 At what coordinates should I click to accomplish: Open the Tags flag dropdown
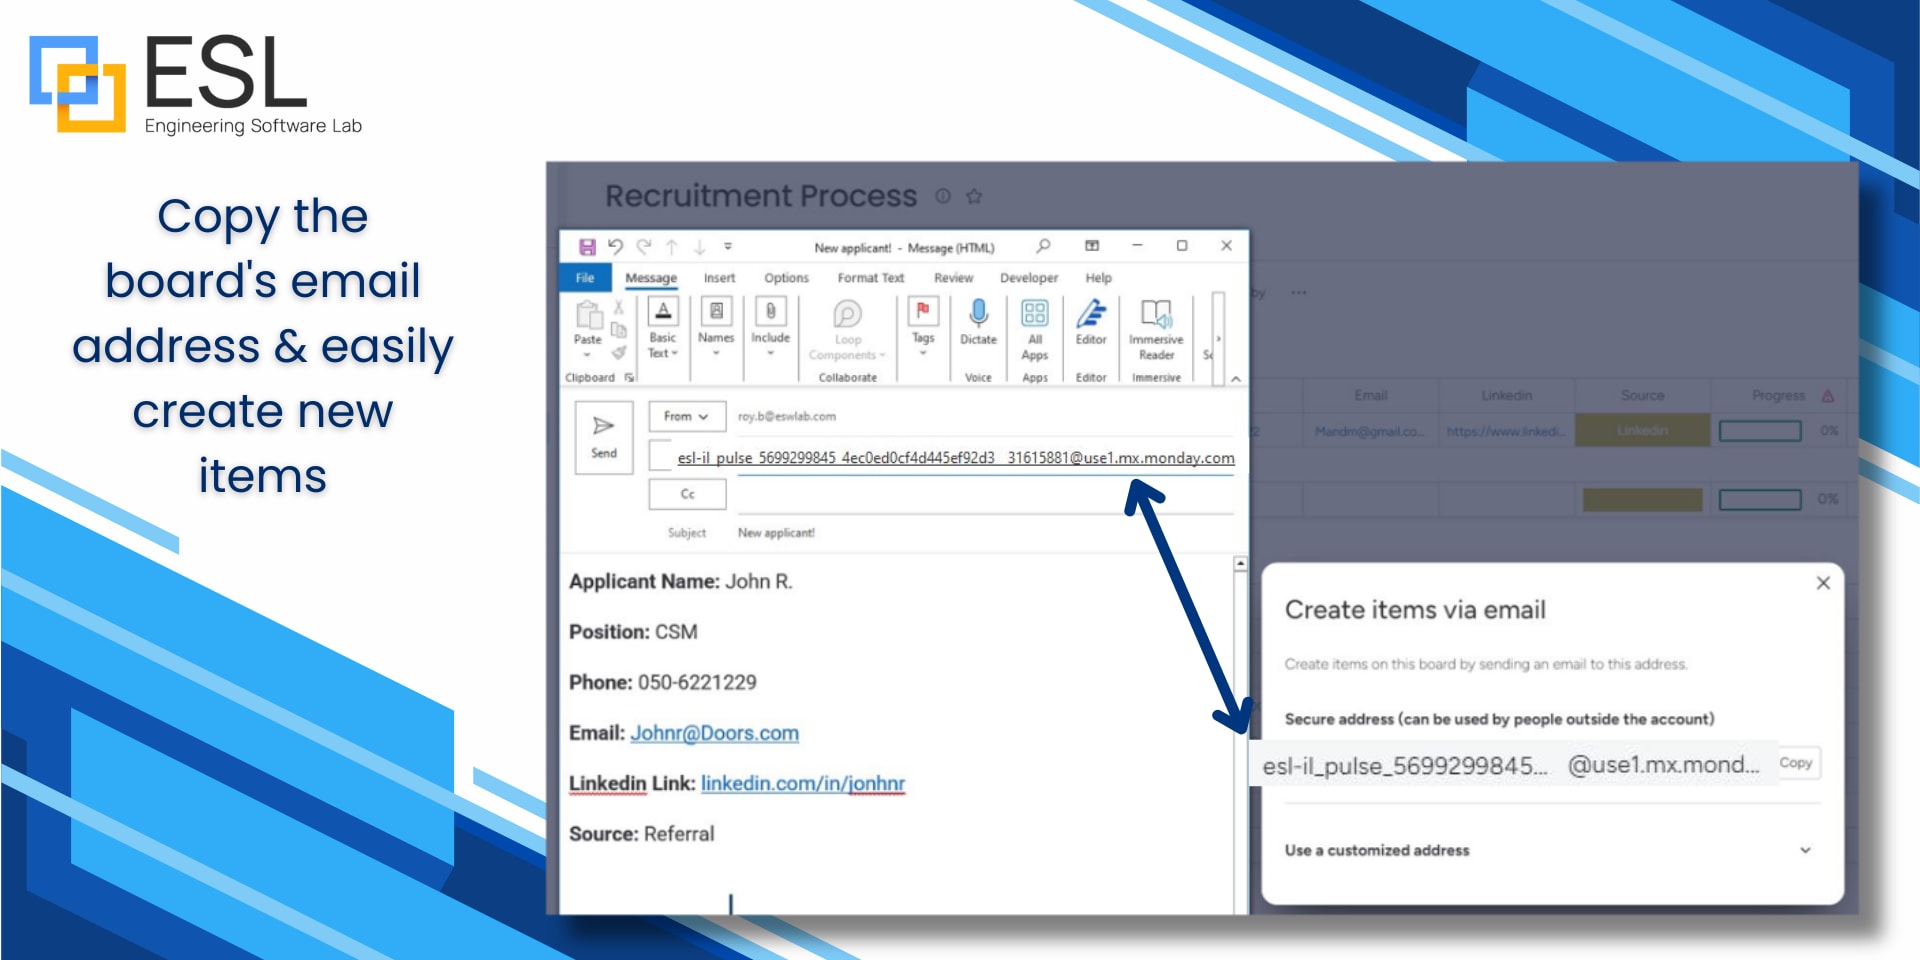coord(923,328)
